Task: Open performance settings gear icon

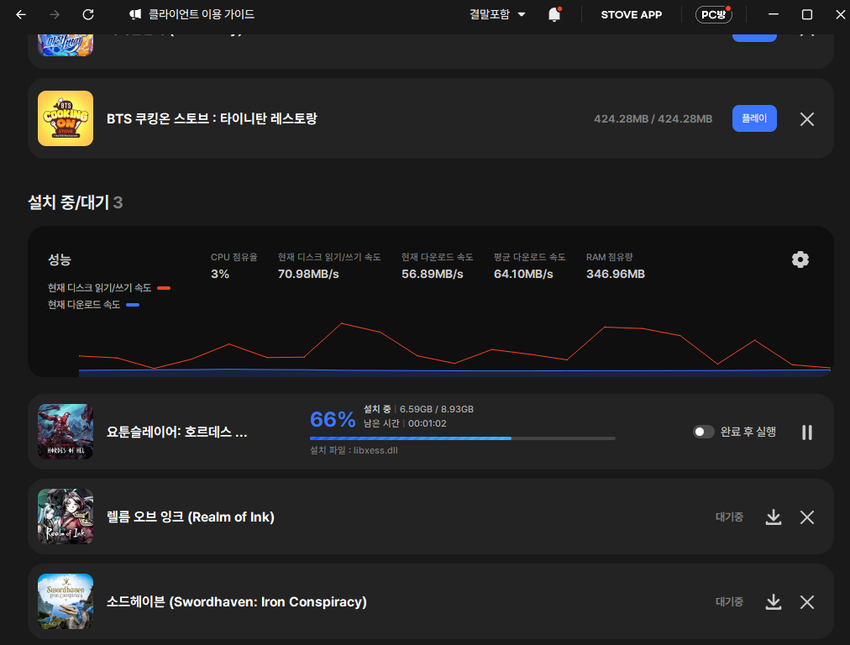Action: [x=800, y=260]
